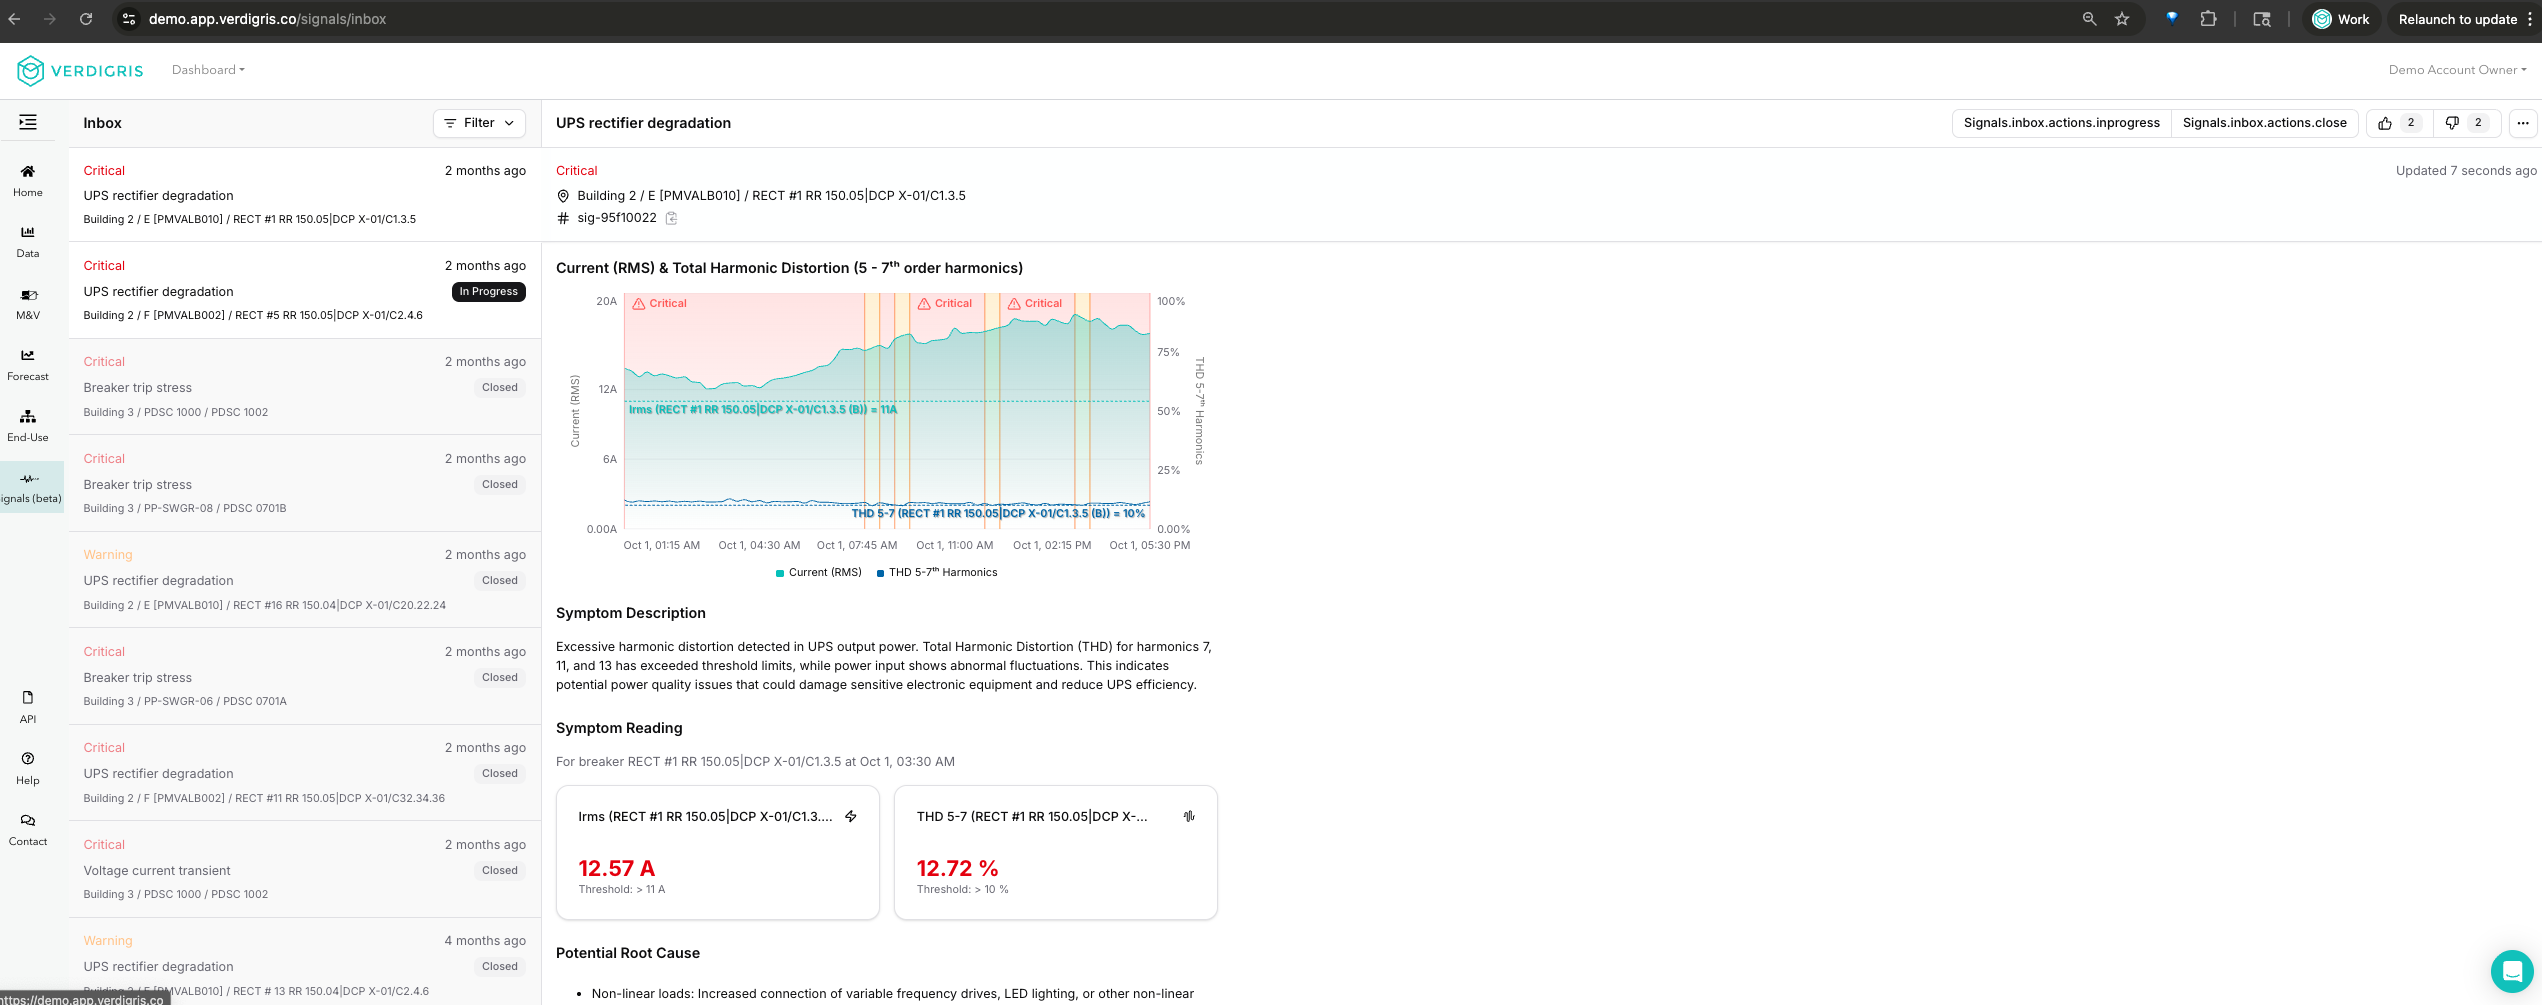This screenshot has height=1005, width=2542.
Task: Open the more options ellipsis menu
Action: (2523, 123)
